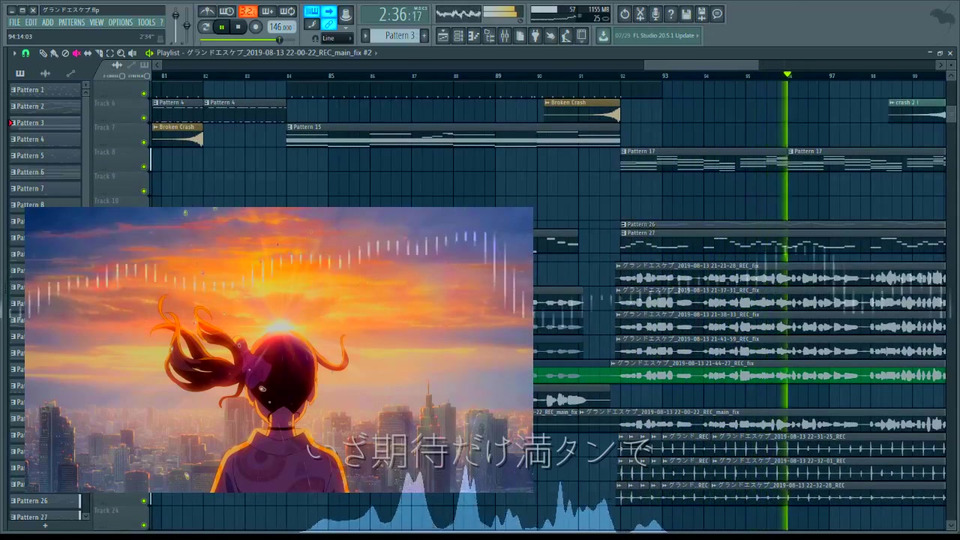The width and height of the screenshot is (960, 540).
Task: Click the 2:36:17 time display
Action: point(395,14)
